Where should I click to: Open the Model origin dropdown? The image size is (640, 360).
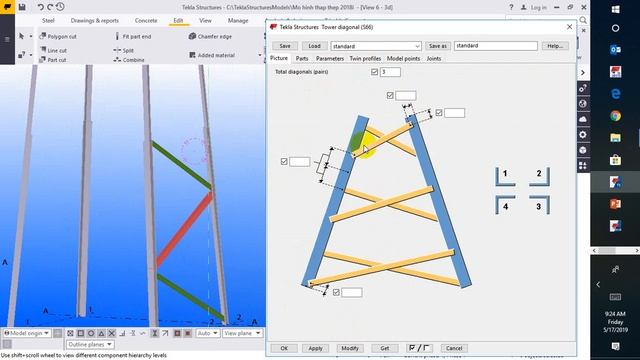(27, 333)
